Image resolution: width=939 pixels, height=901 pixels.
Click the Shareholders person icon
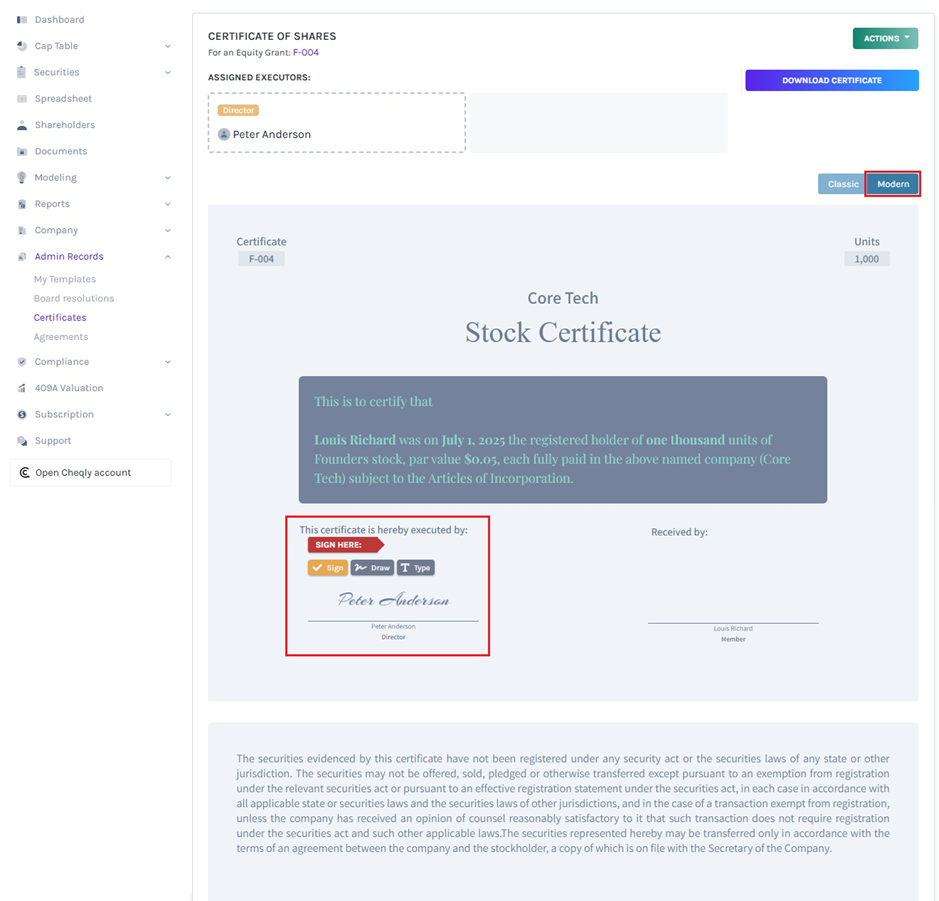(22, 125)
